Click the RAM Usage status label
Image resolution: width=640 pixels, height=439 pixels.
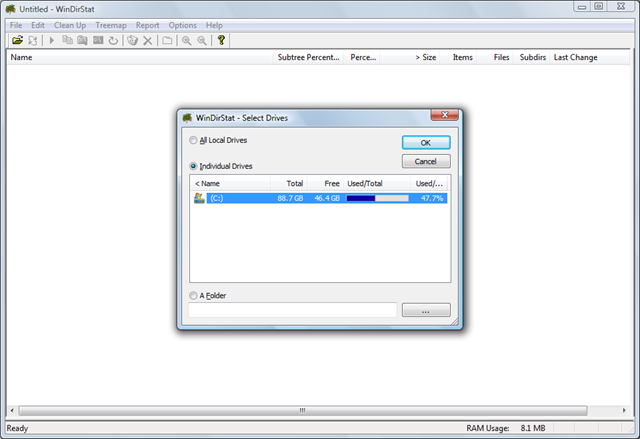[488, 428]
